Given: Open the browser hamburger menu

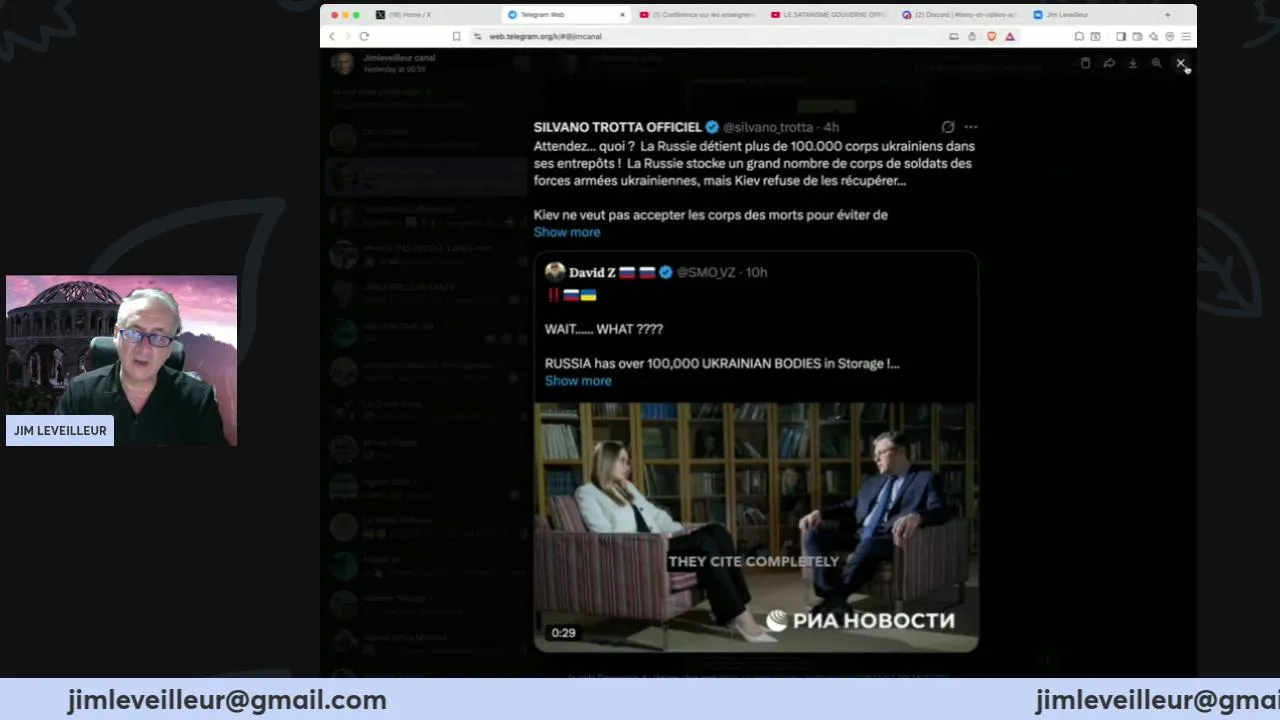Looking at the screenshot, I should tap(1186, 36).
